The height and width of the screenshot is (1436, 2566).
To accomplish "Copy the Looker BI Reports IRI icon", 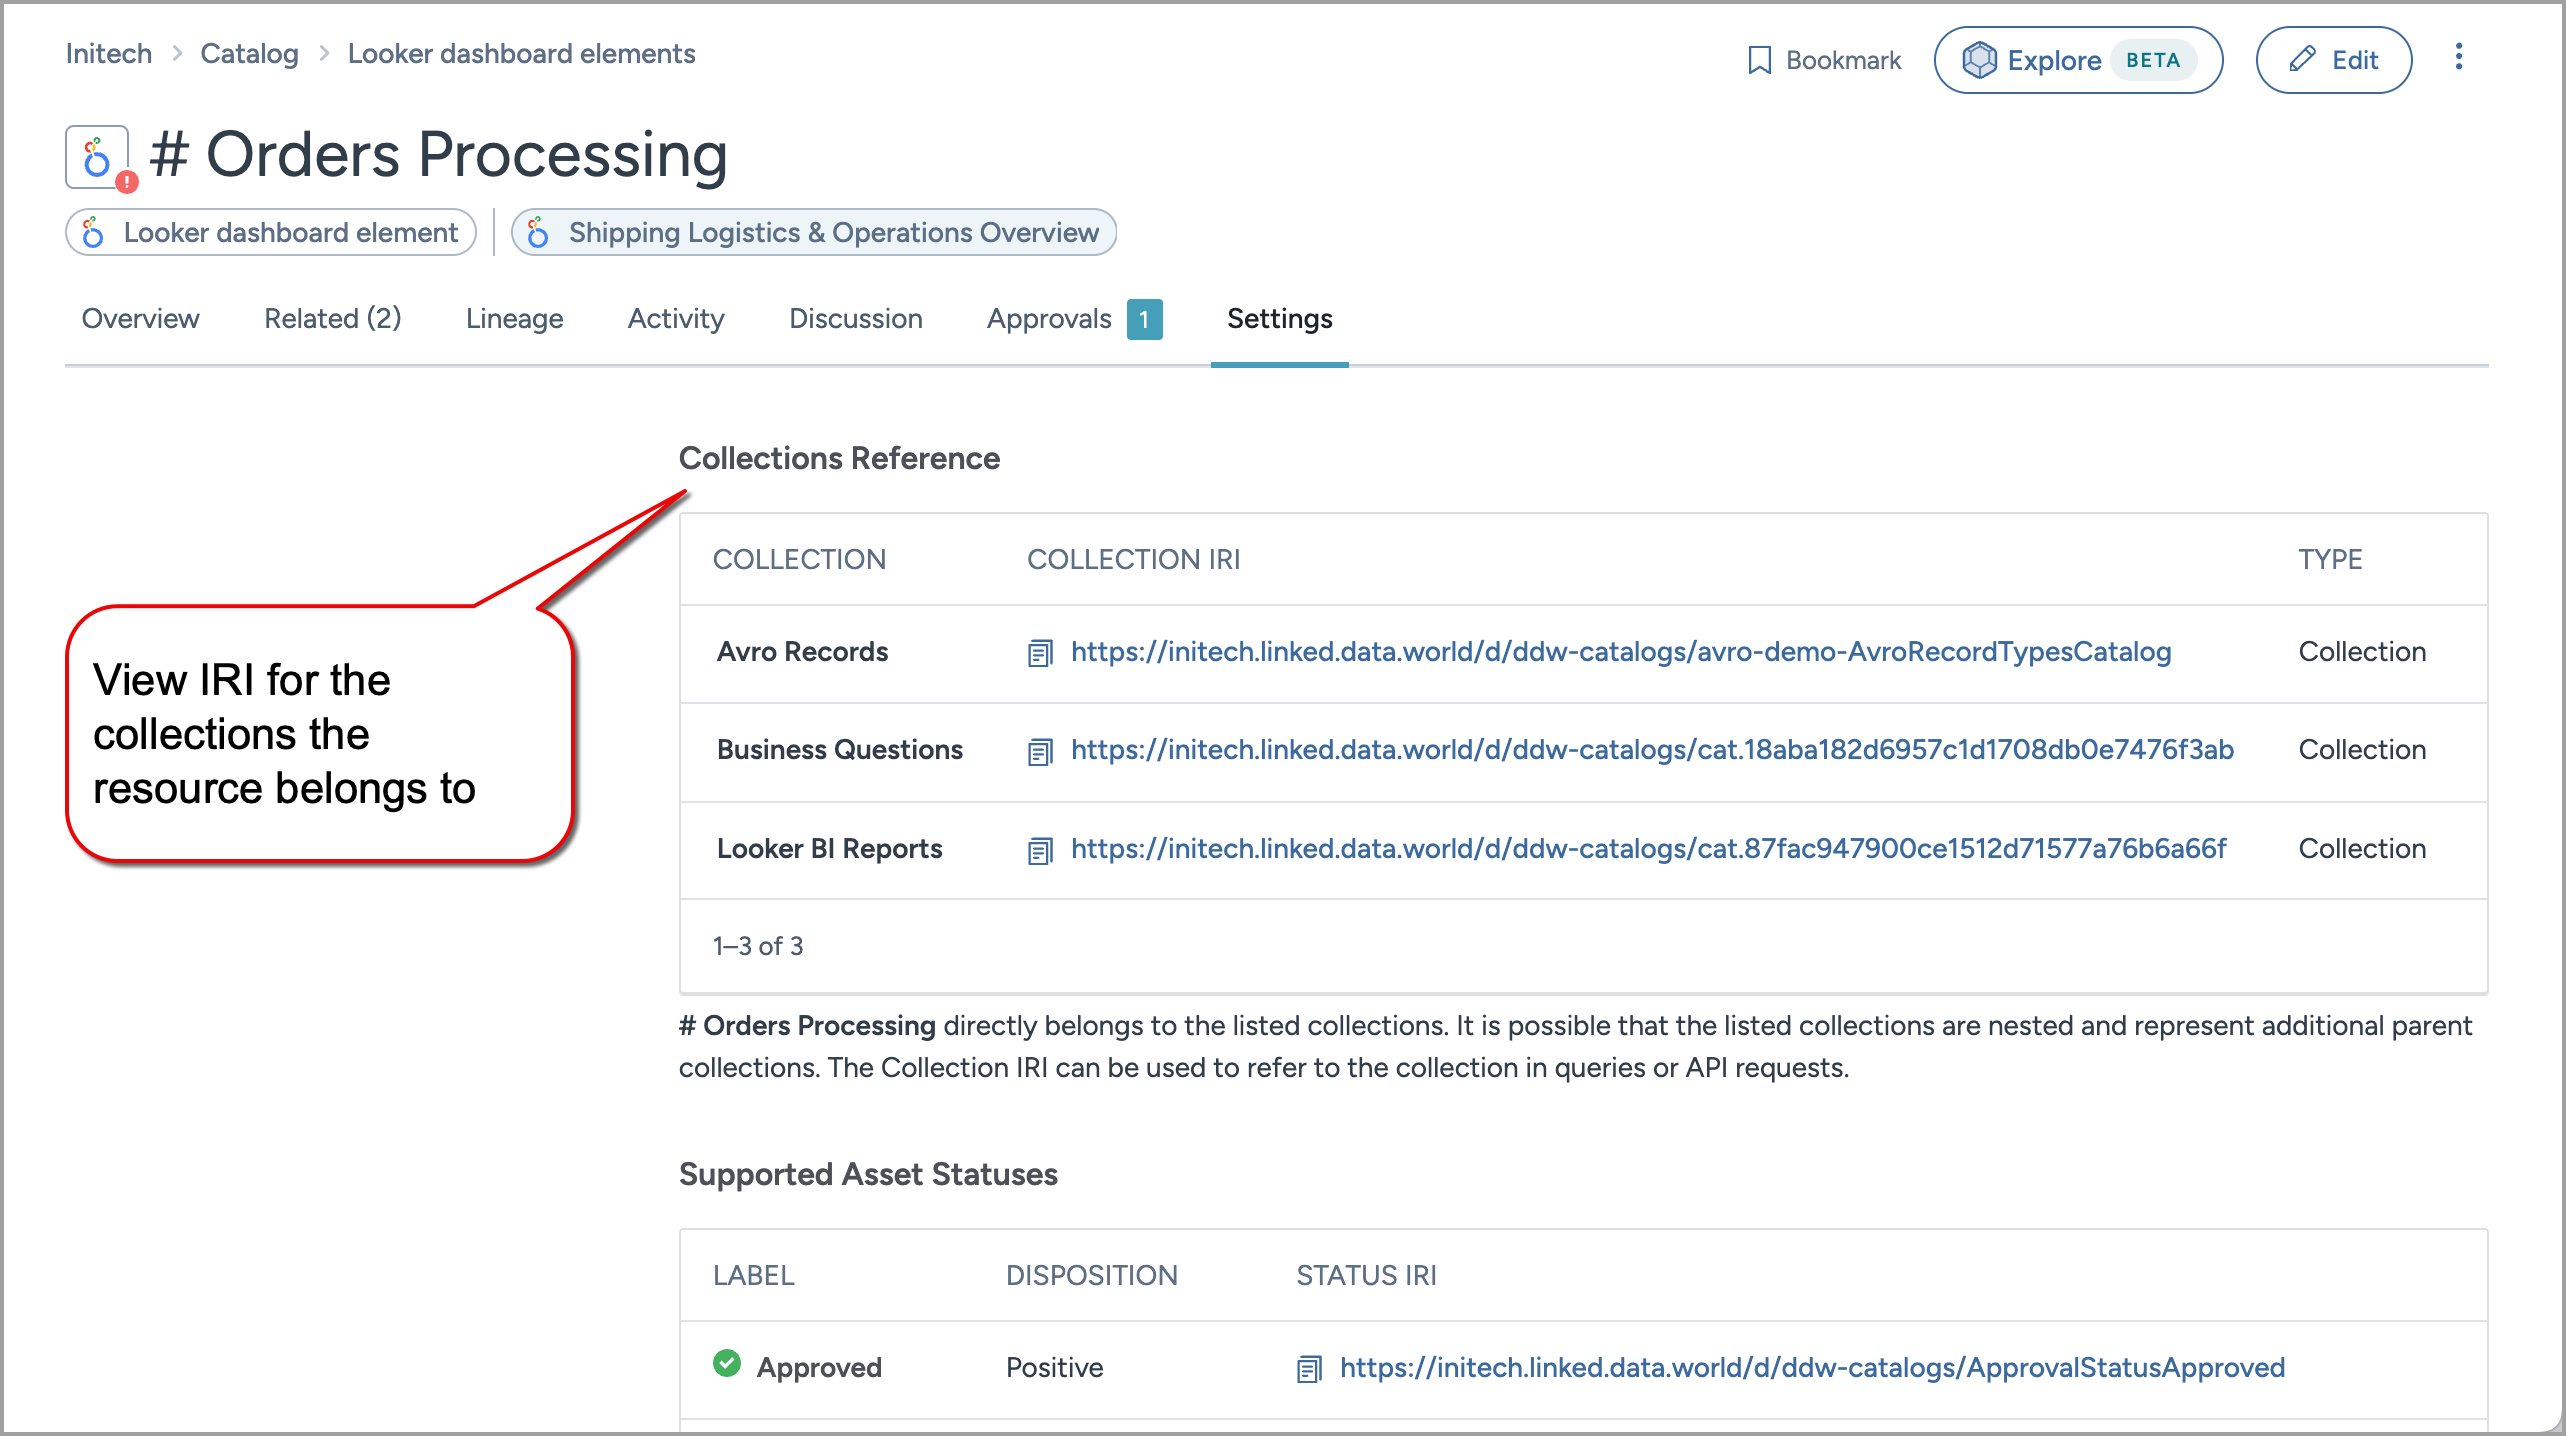I will pyautogui.click(x=1040, y=850).
